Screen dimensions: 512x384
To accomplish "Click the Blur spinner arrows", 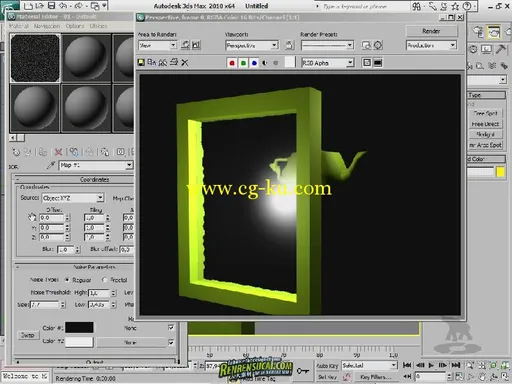I will point(77,249).
